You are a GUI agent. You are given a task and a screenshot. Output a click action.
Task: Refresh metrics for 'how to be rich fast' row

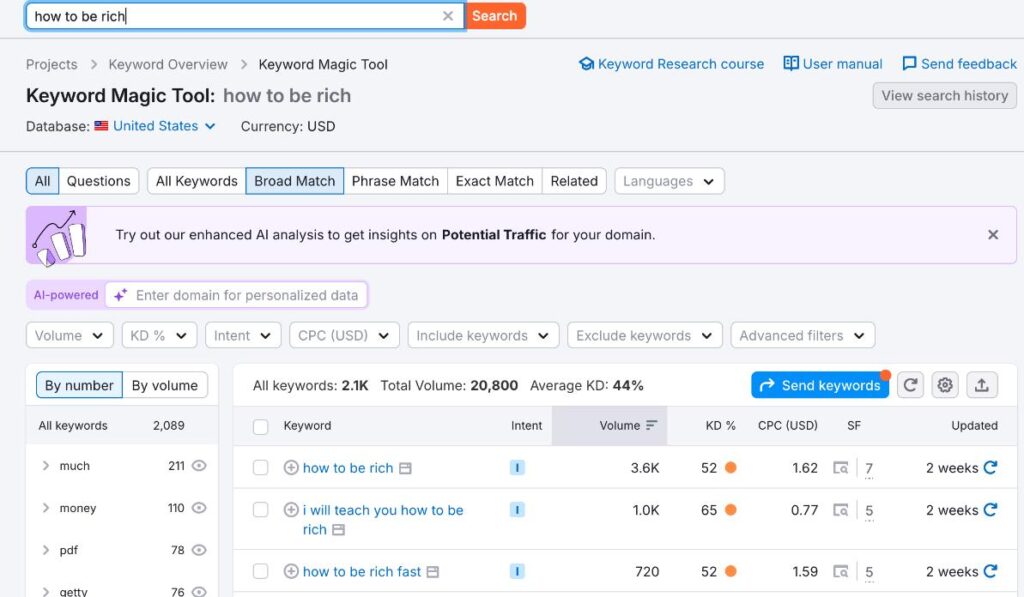991,571
